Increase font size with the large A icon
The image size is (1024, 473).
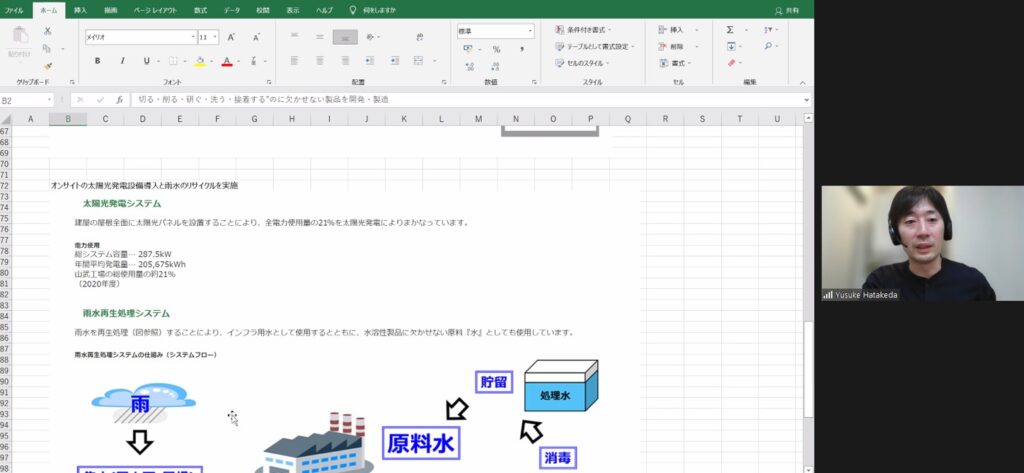coord(231,38)
